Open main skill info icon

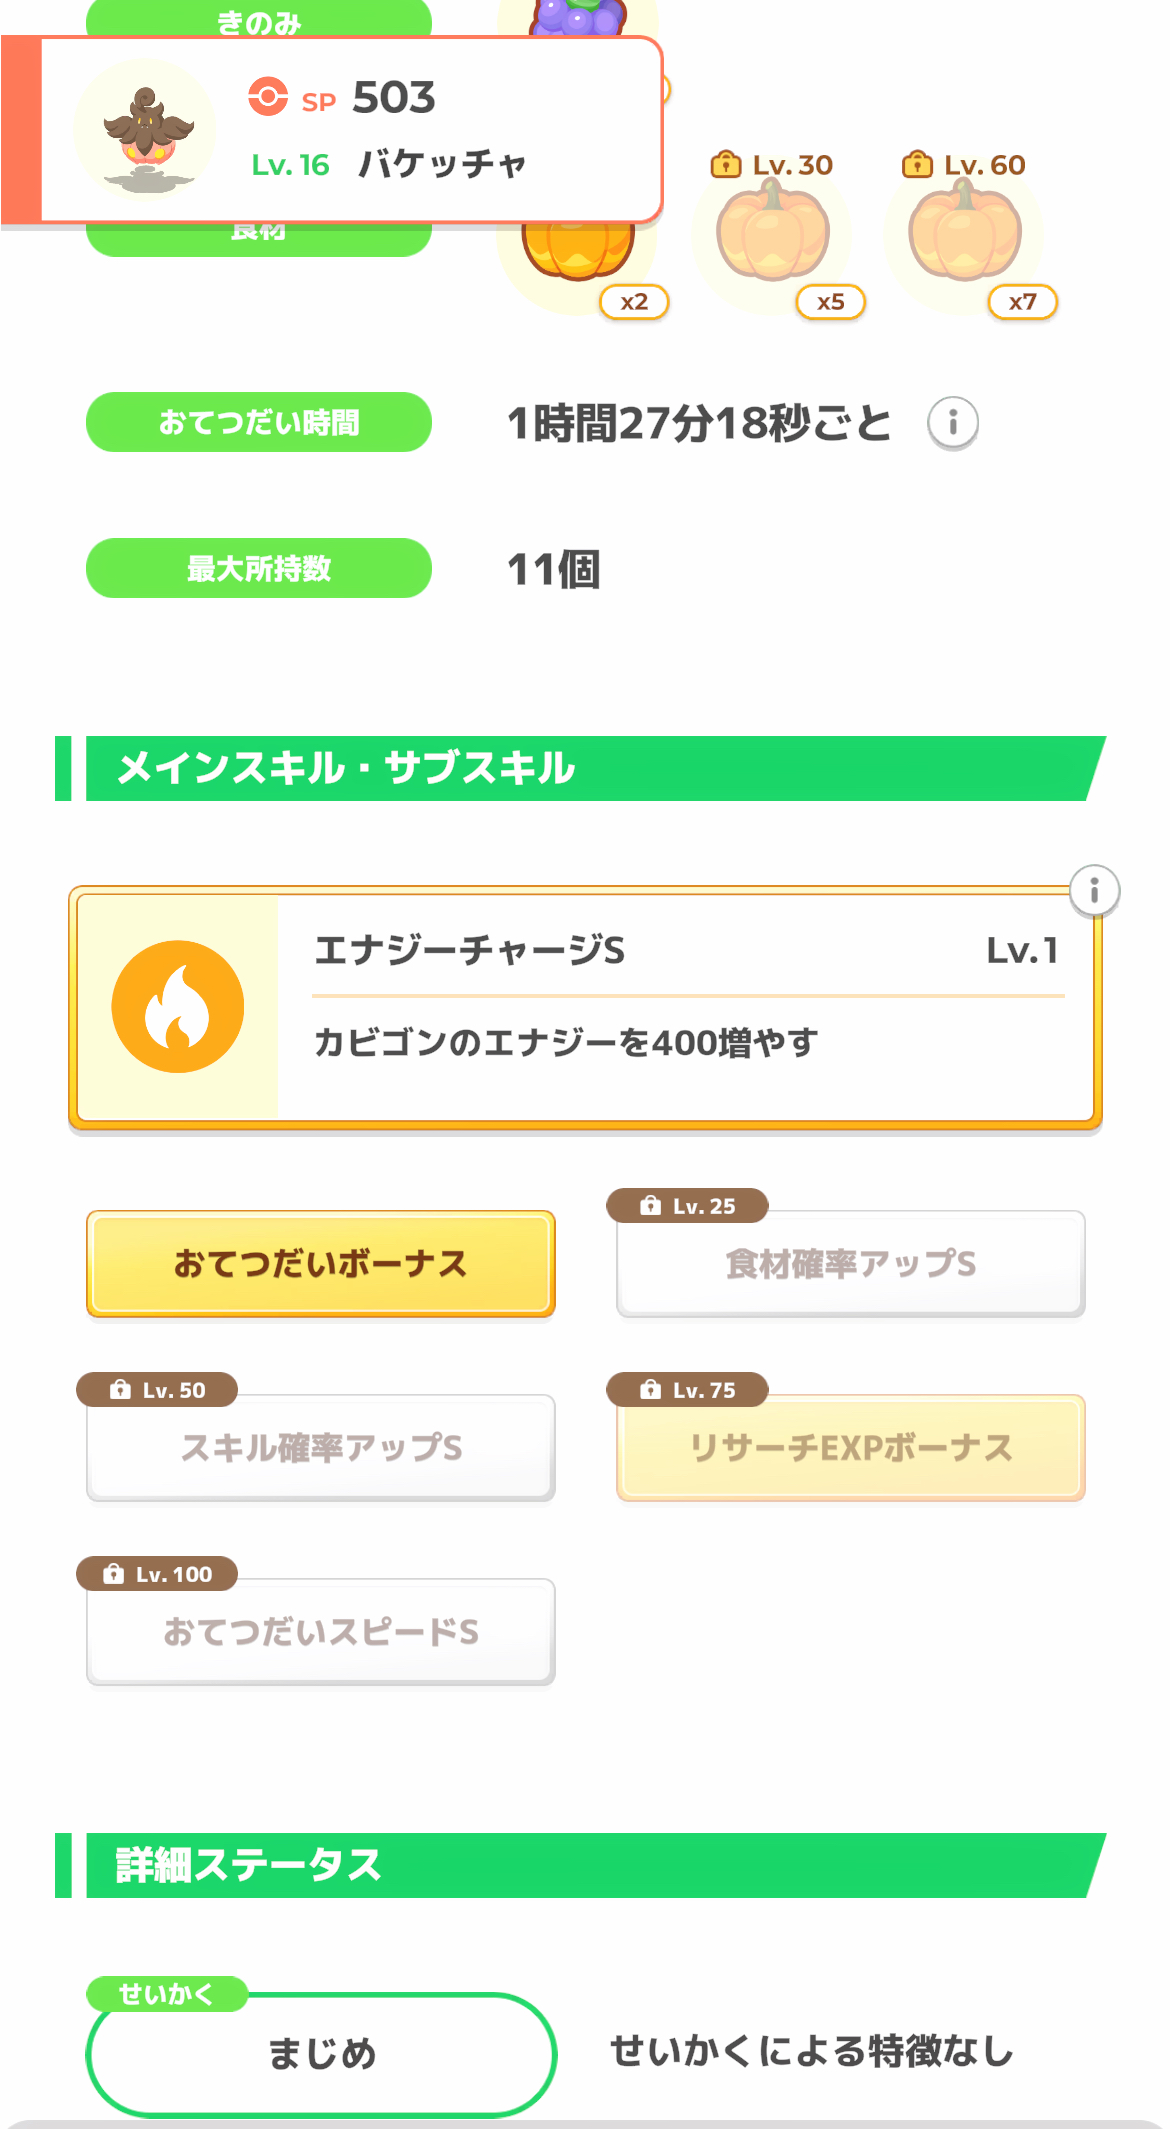pyautogui.click(x=1094, y=890)
